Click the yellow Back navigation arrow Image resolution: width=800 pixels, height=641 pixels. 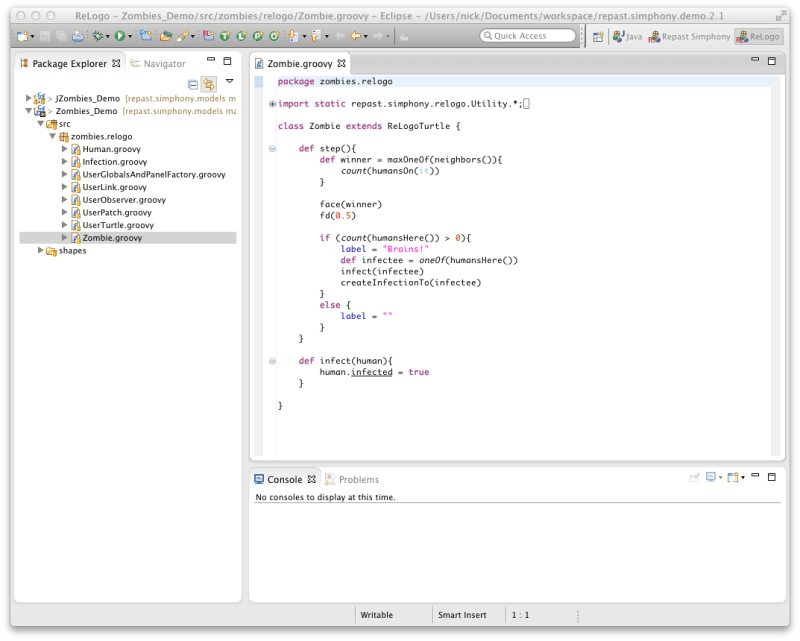click(356, 36)
